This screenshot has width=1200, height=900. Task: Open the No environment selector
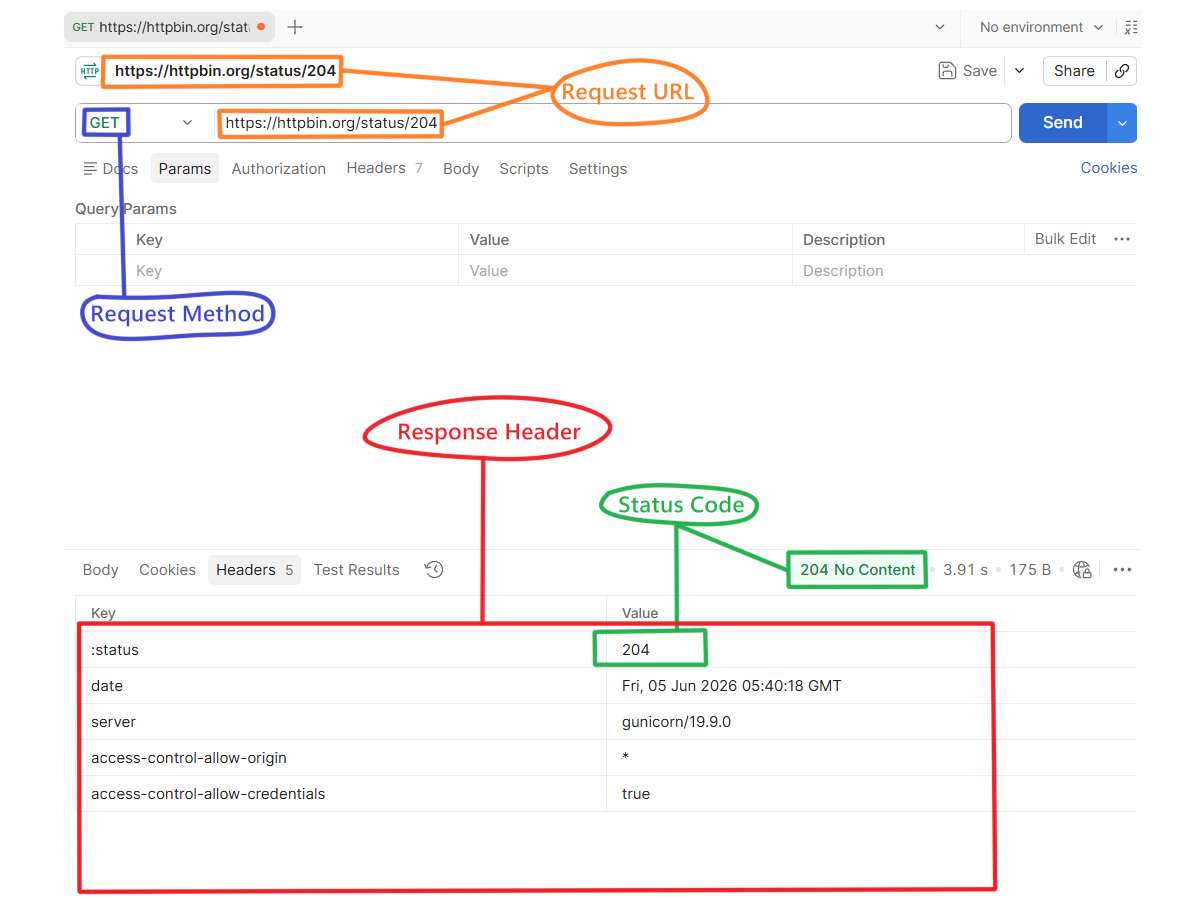(x=1041, y=27)
